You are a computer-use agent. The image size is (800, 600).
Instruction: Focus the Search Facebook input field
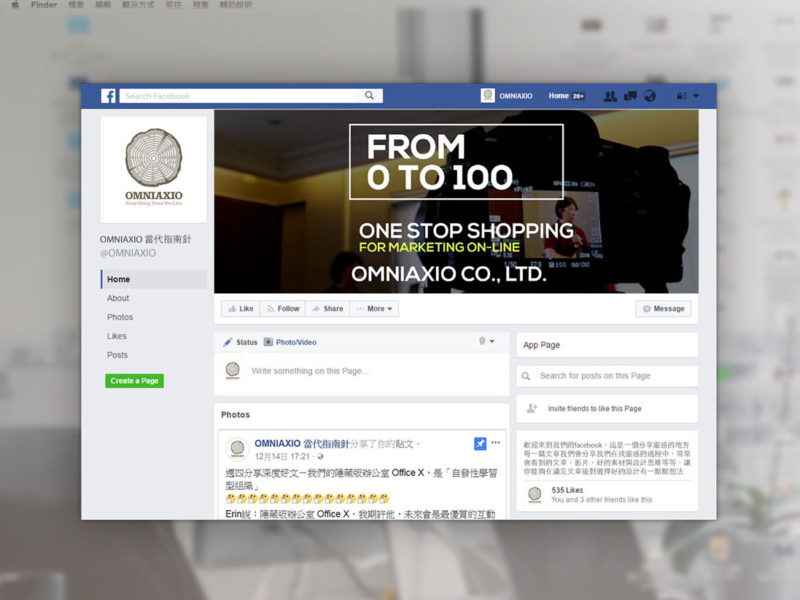point(251,96)
